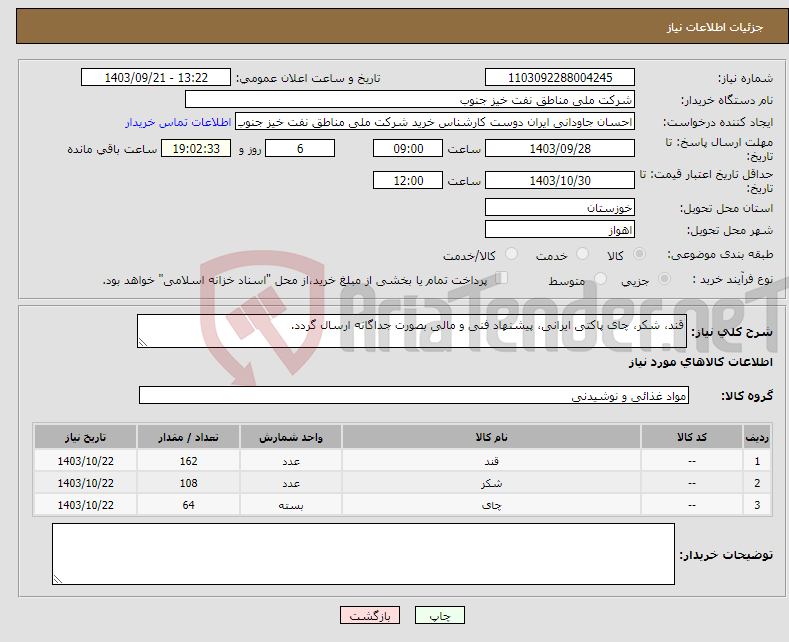Toggle the اسناد خزانه اسلامی payment checkbox
Screen dimensions: 789x642
pyautogui.click(x=502, y=278)
